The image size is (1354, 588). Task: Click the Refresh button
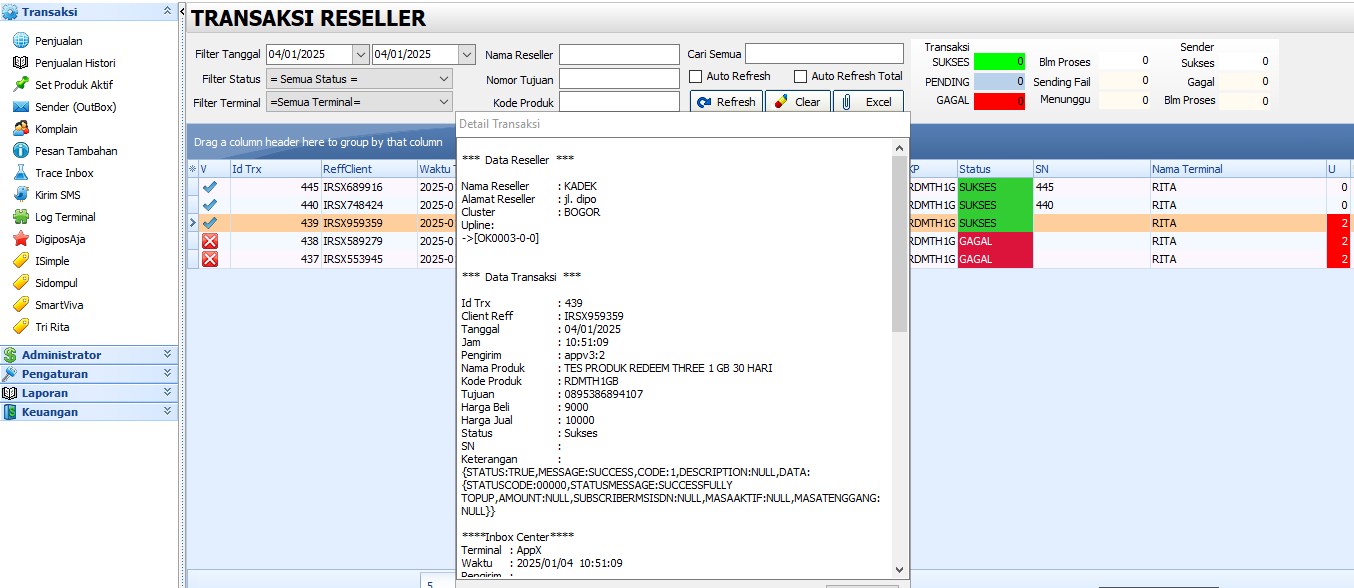click(x=726, y=101)
